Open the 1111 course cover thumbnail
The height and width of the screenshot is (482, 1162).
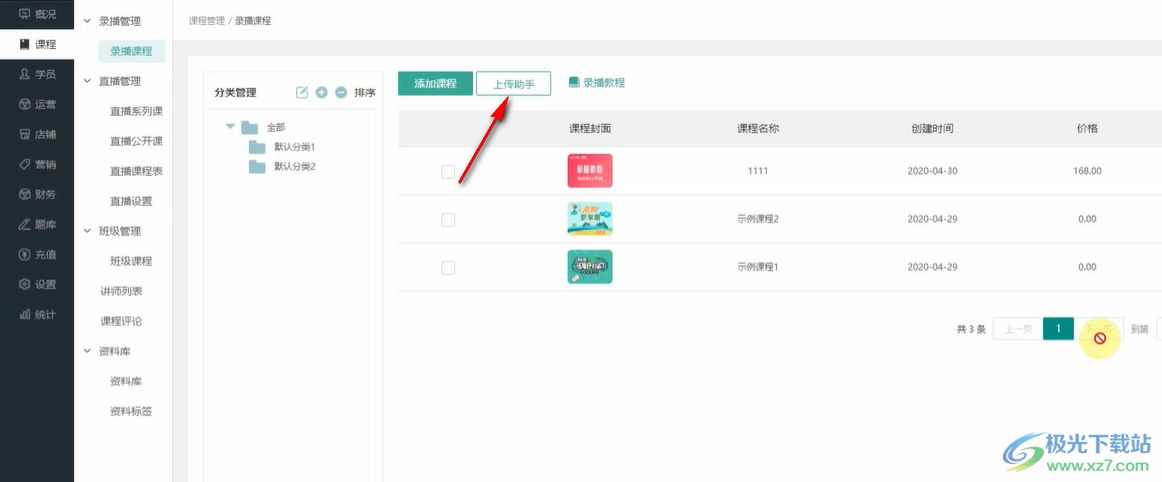pyautogui.click(x=589, y=171)
